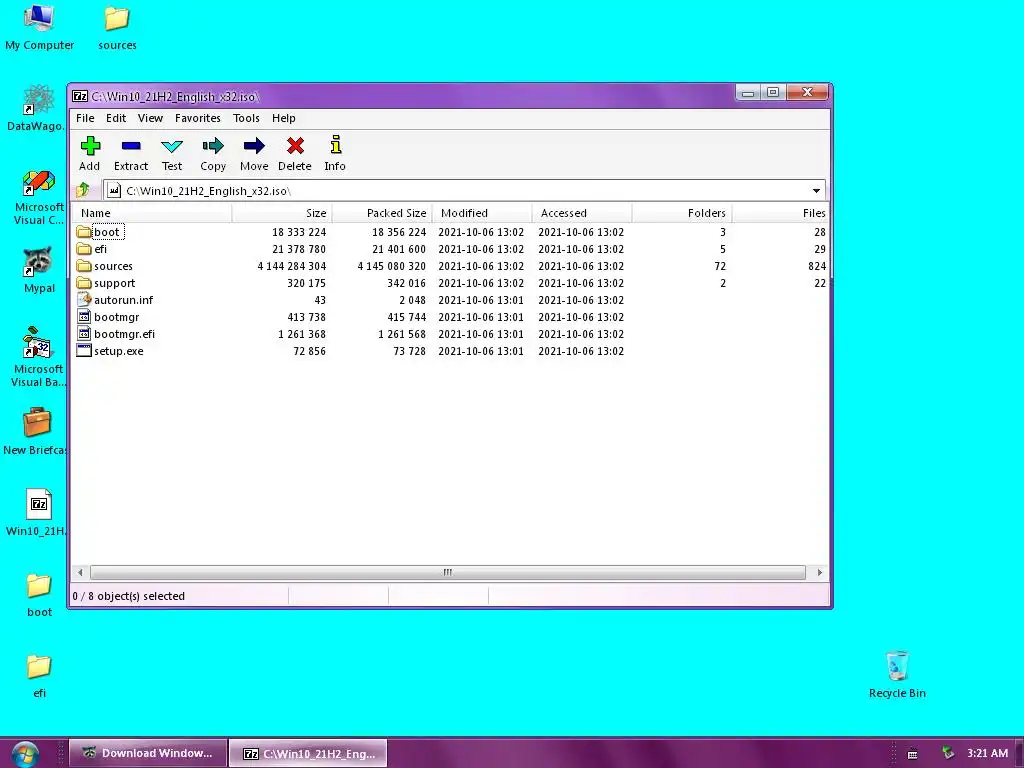Image resolution: width=1024 pixels, height=768 pixels.
Task: Click the 7-Zip window taskbar button
Action: point(308,753)
